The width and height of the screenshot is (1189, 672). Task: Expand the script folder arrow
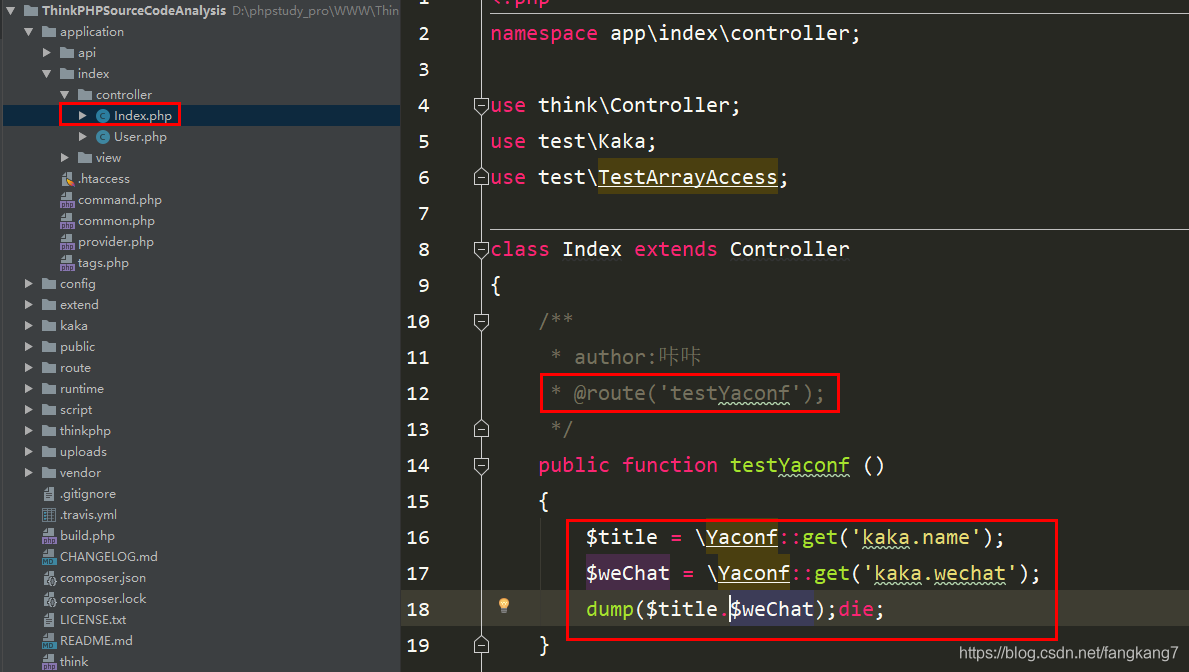click(x=29, y=410)
